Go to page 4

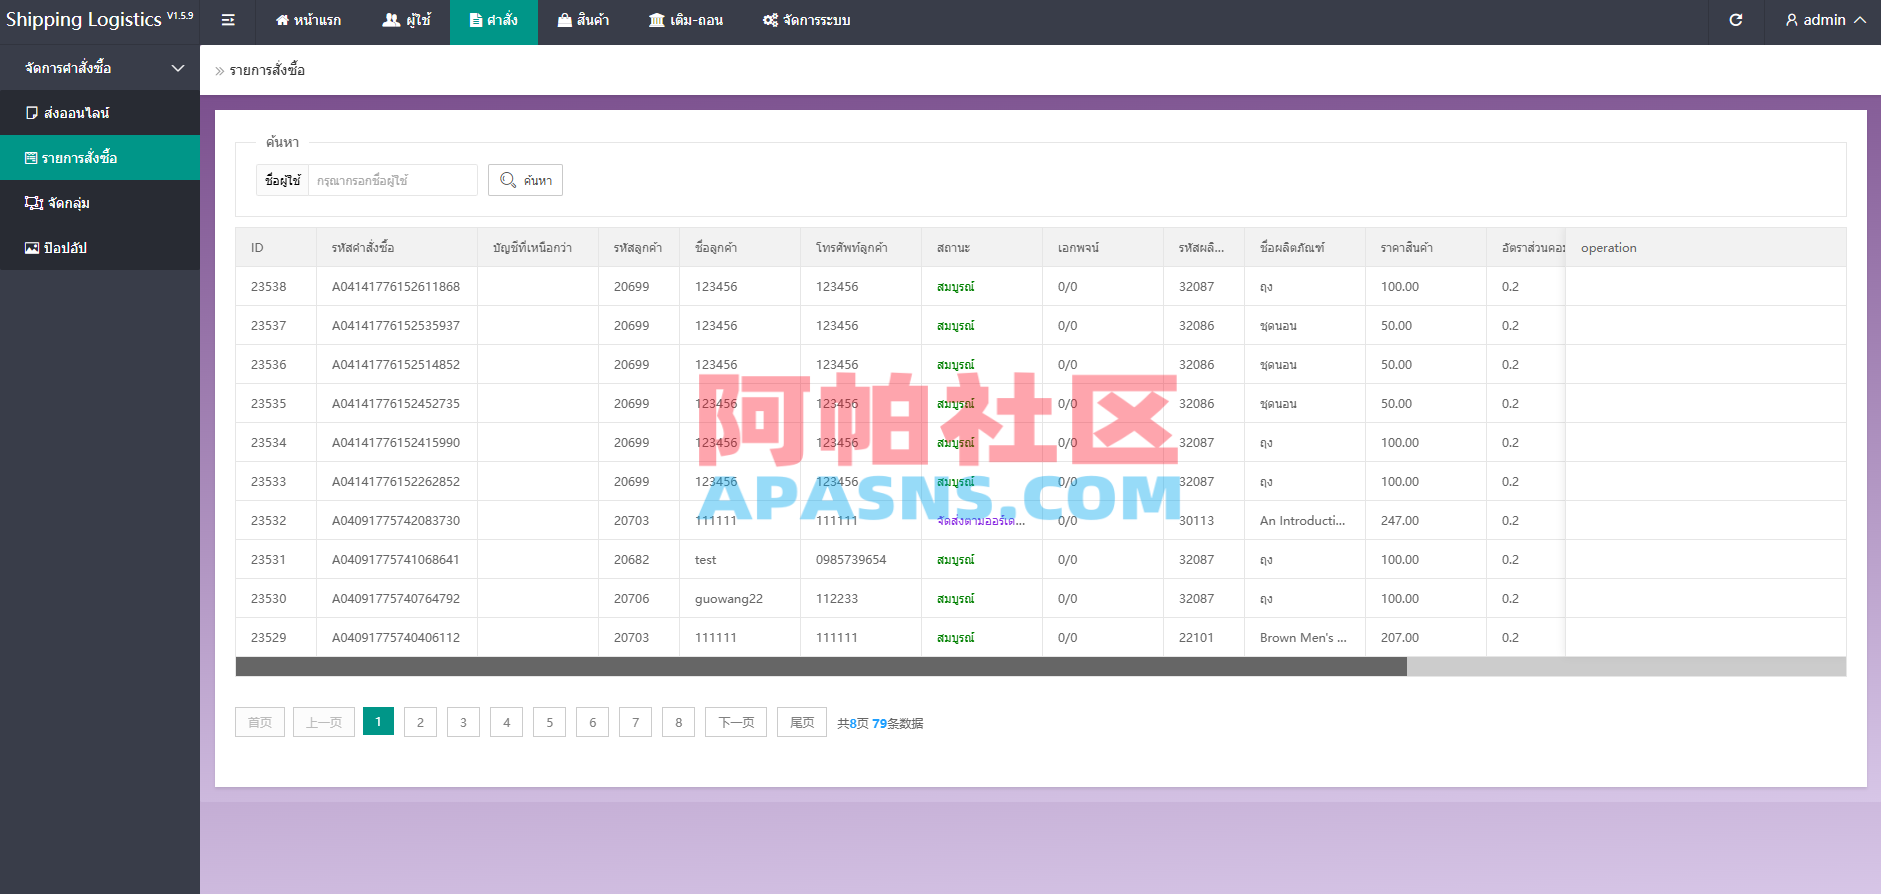506,722
